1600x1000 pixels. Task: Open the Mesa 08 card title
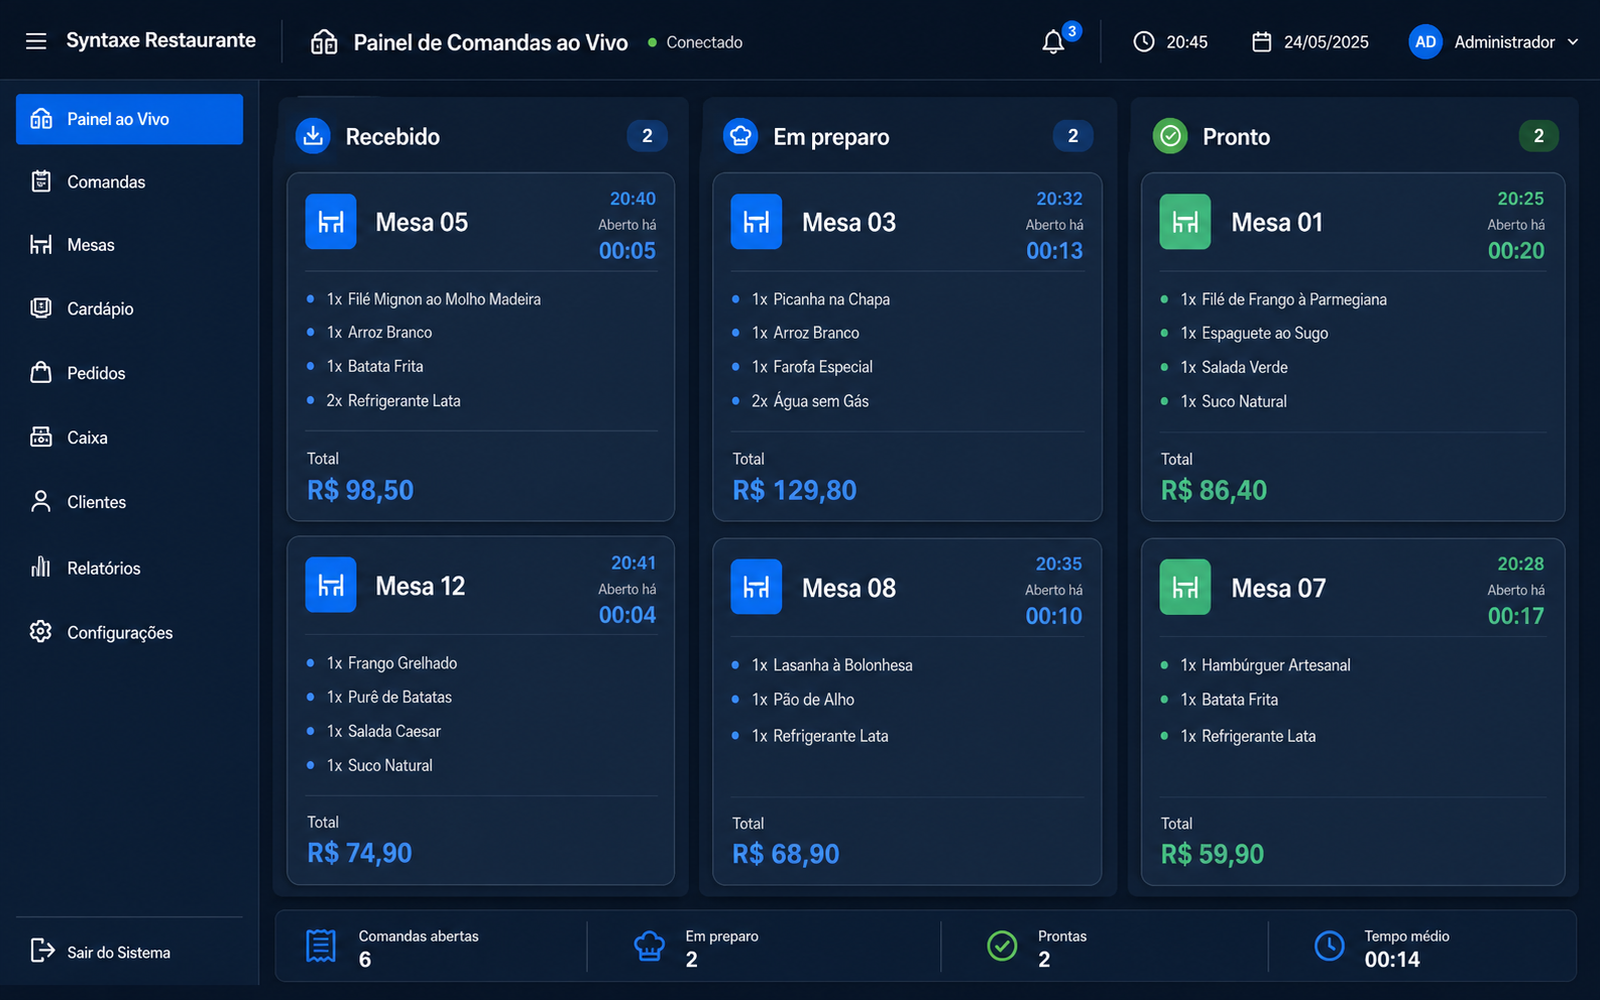pos(849,588)
